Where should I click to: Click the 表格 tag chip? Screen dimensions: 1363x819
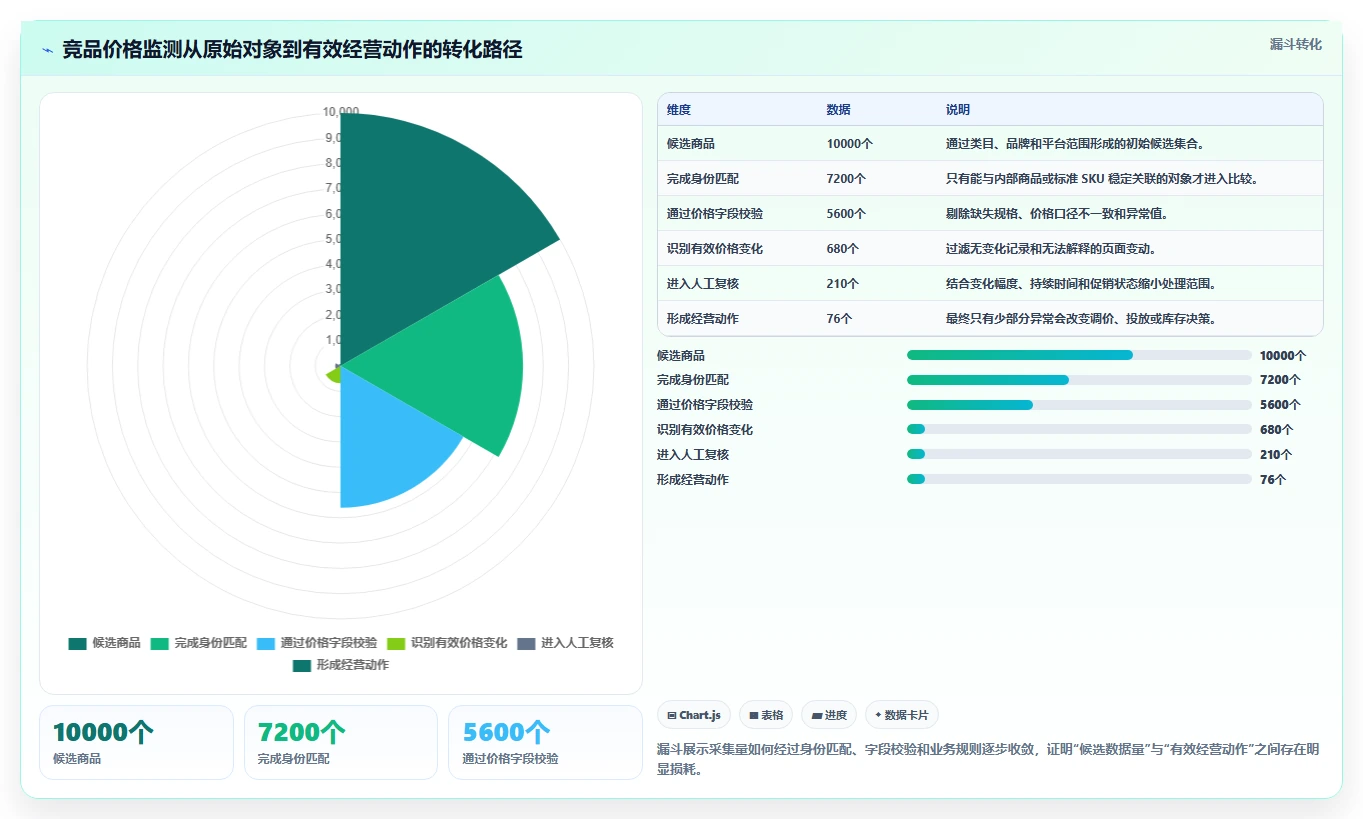coord(766,715)
